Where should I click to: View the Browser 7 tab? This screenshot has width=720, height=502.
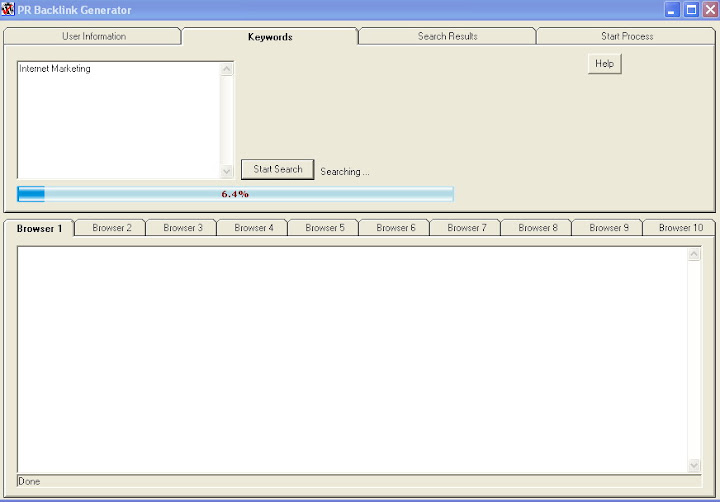coord(466,228)
